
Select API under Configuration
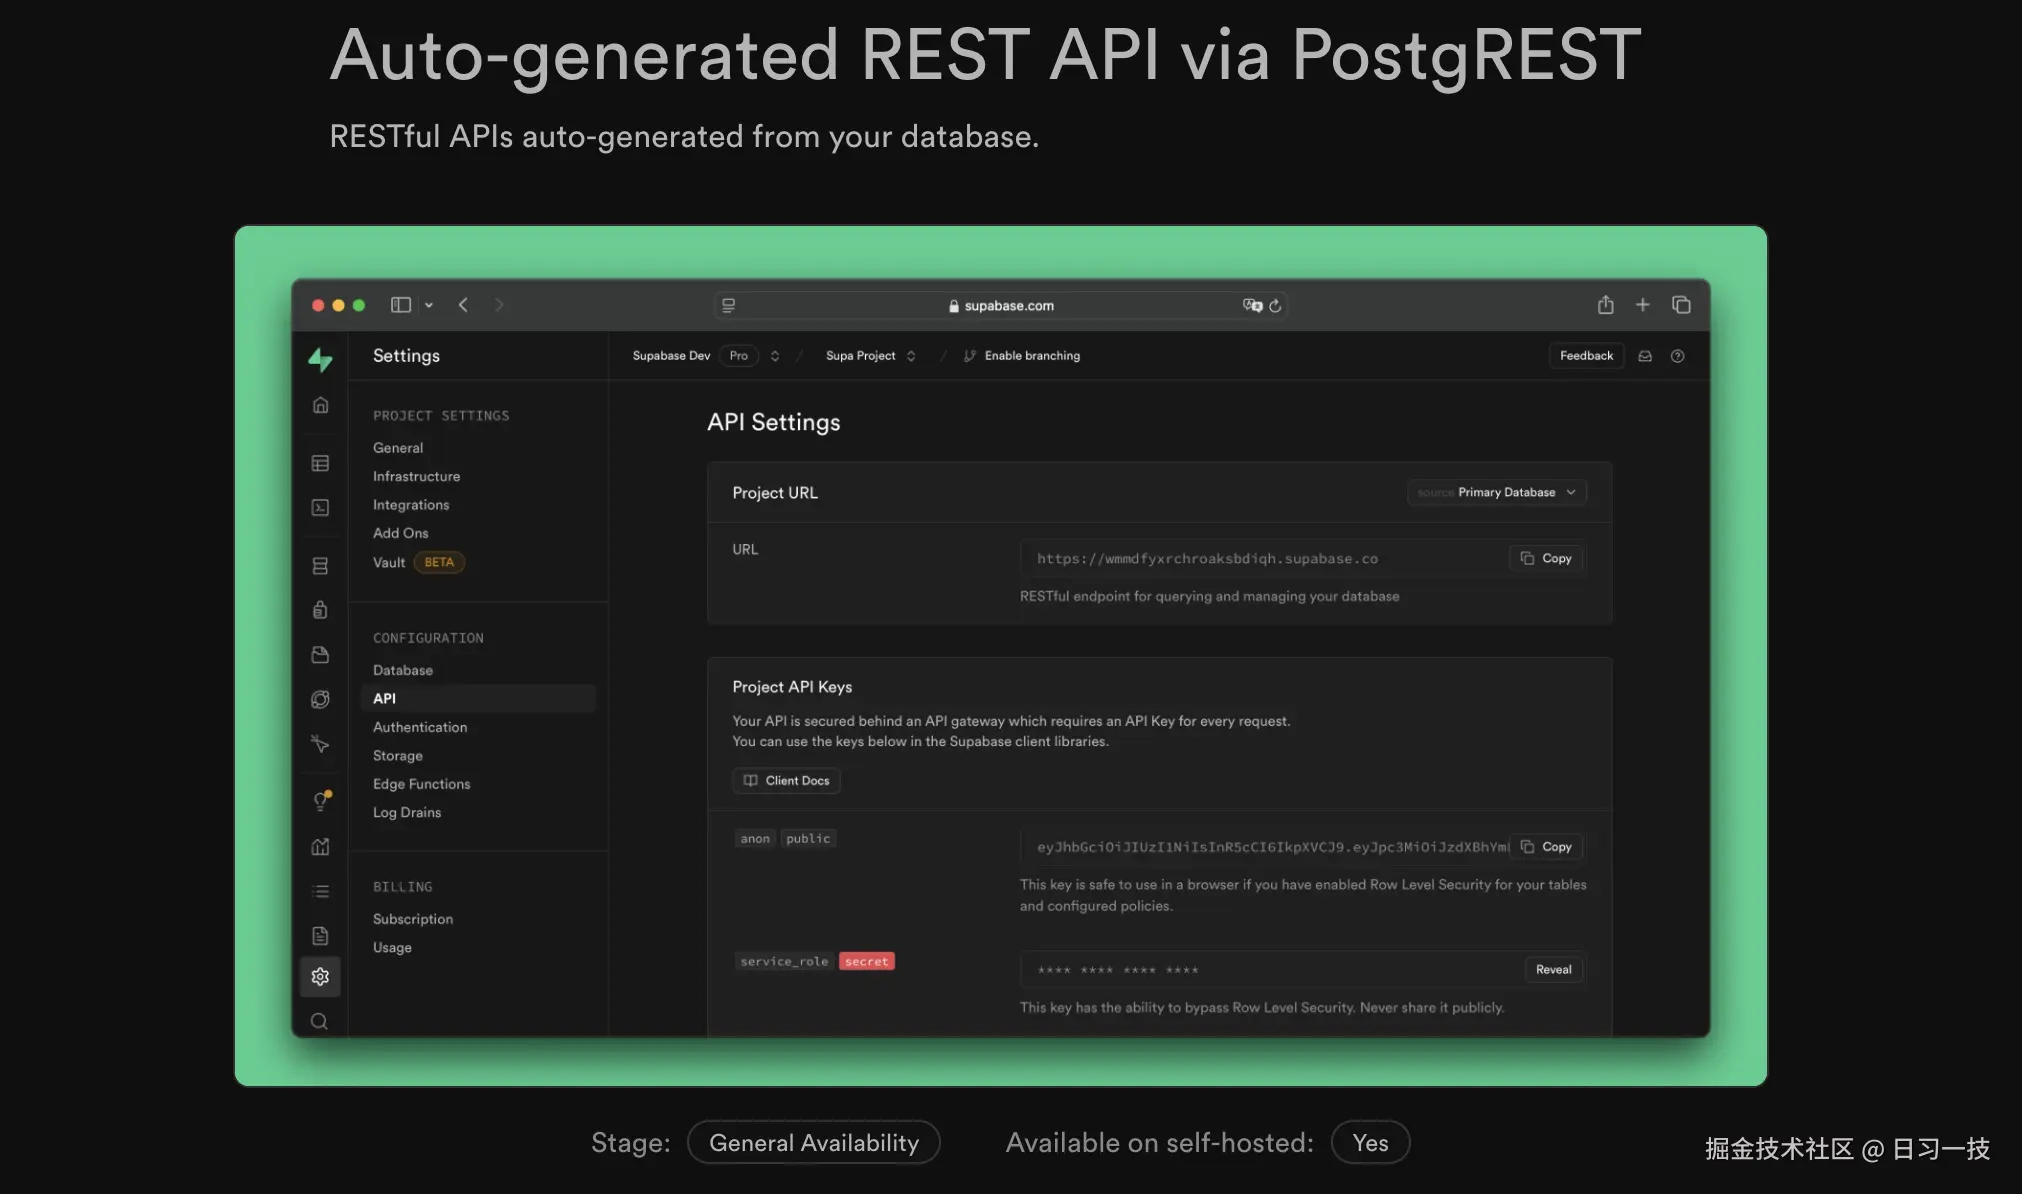(x=478, y=698)
